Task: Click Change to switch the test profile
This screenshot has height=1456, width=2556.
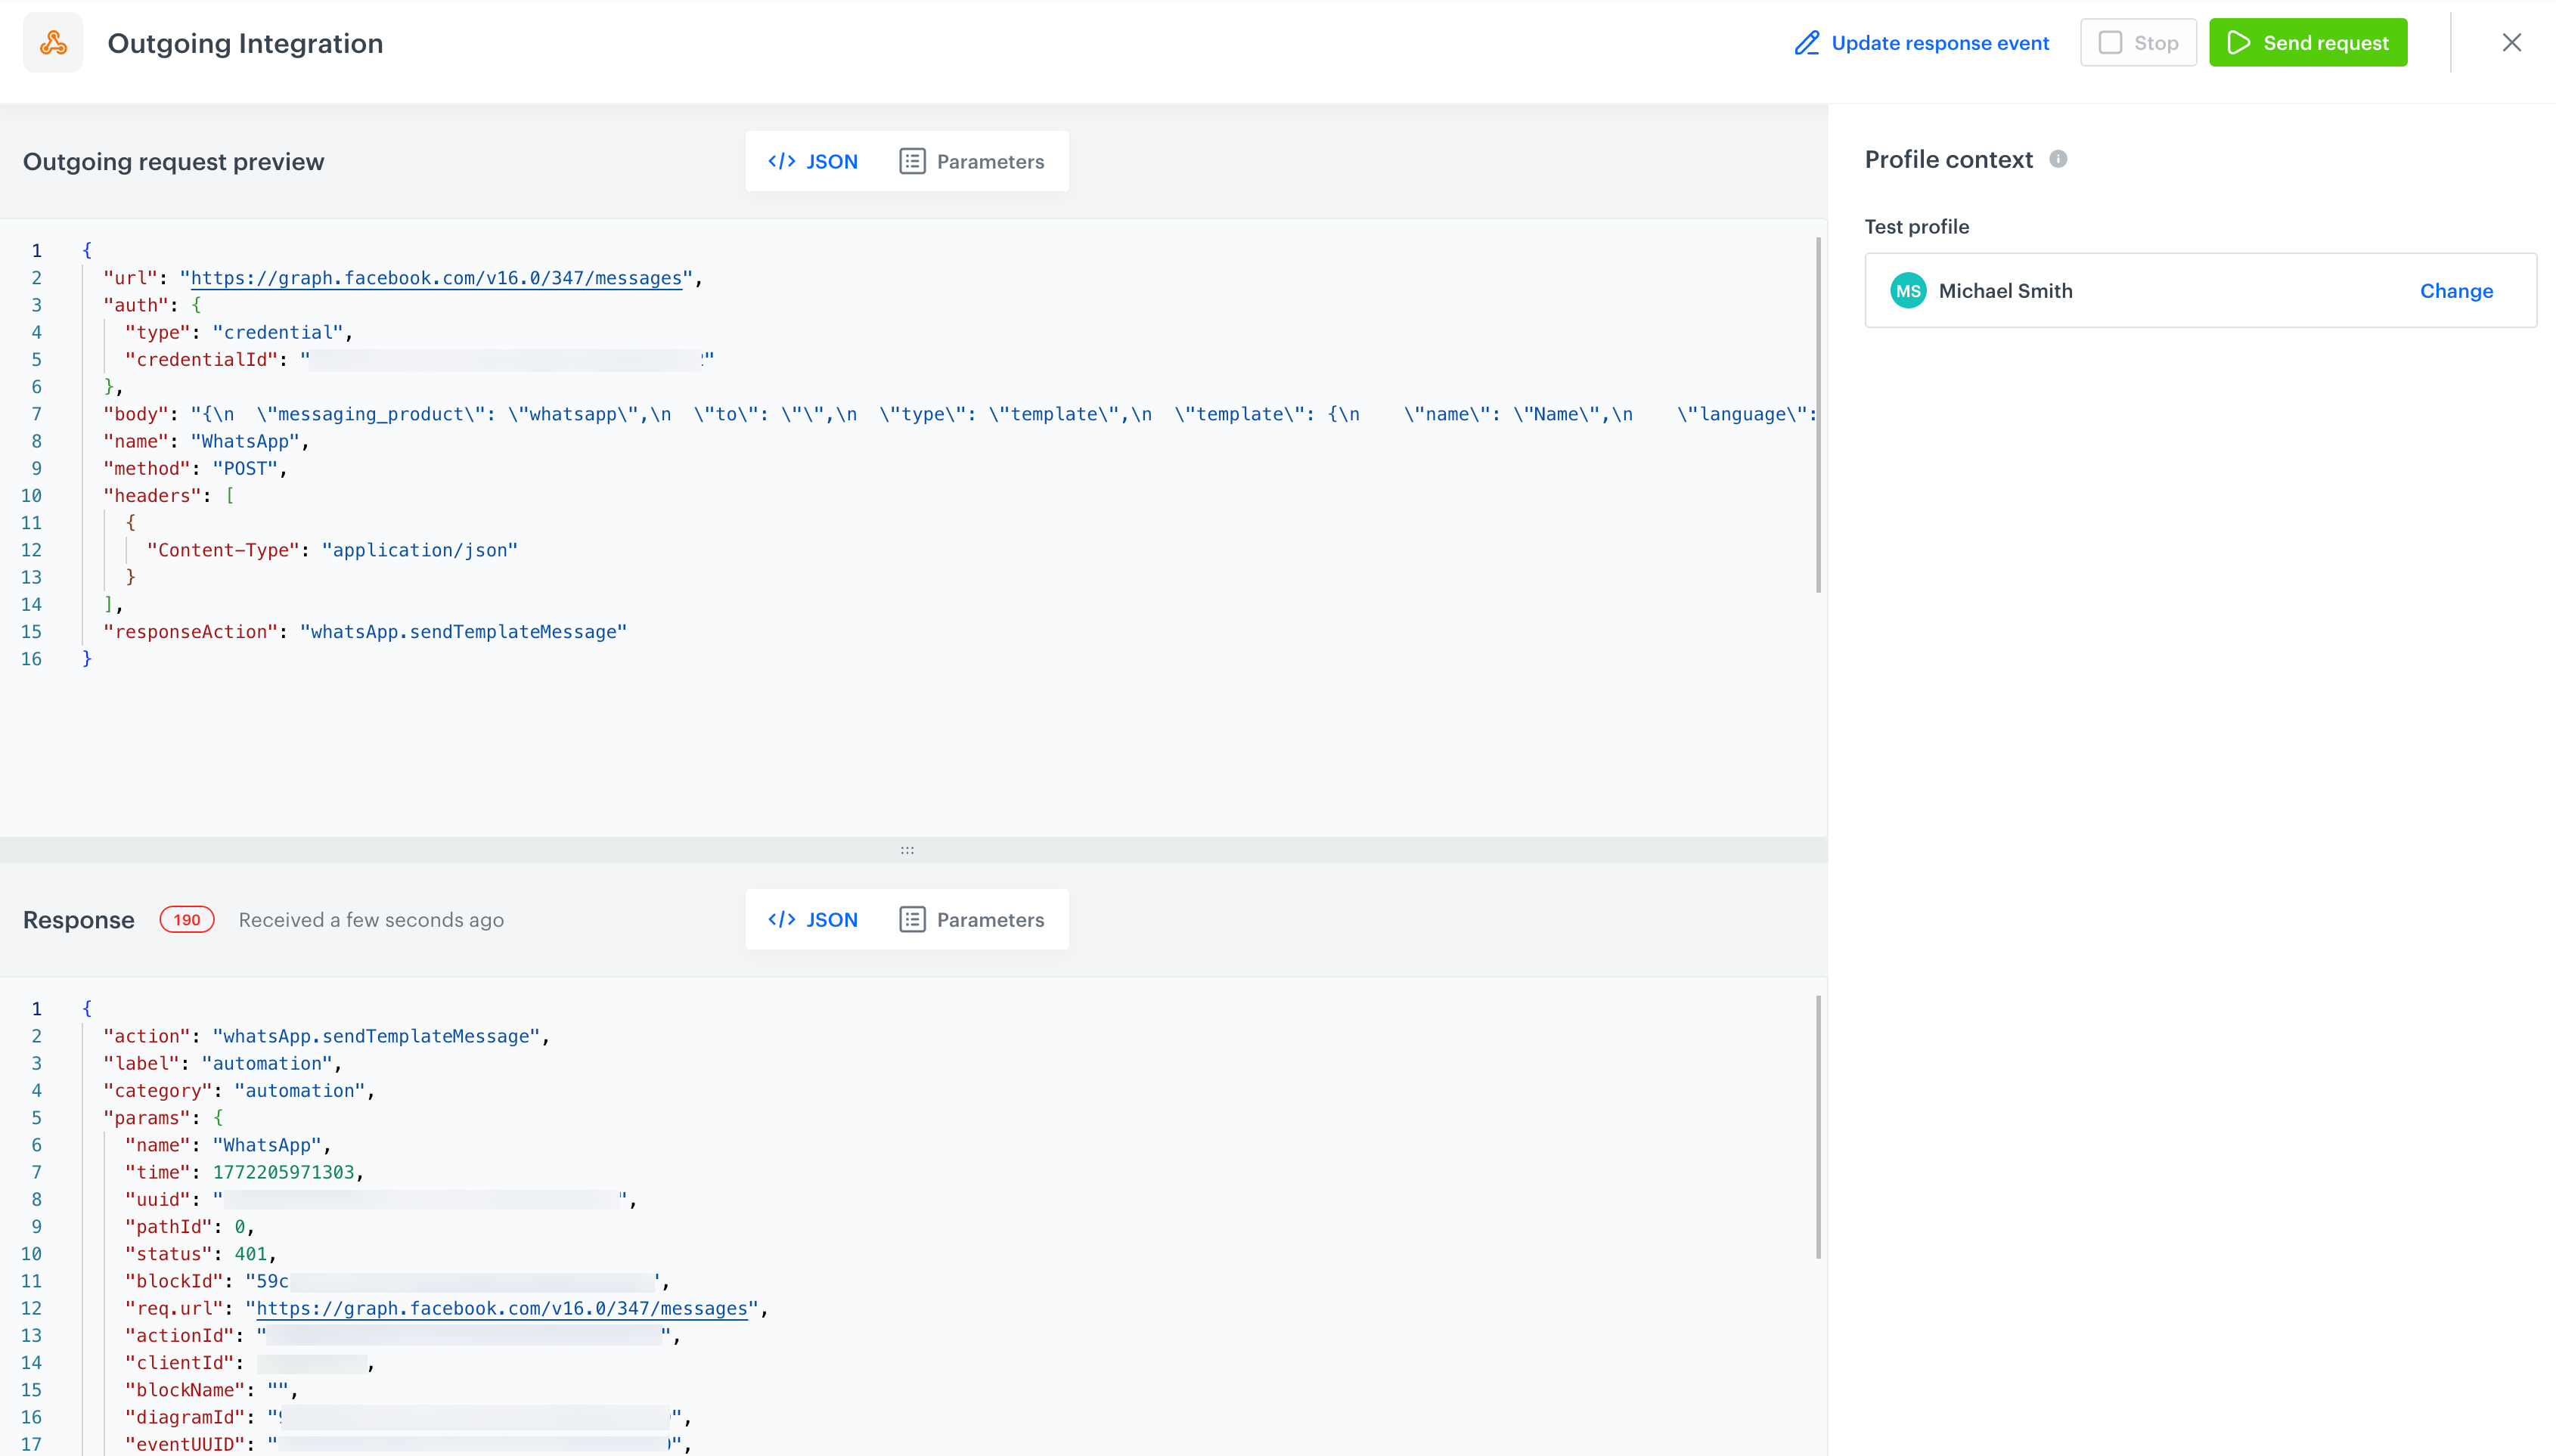Action: click(x=2457, y=290)
